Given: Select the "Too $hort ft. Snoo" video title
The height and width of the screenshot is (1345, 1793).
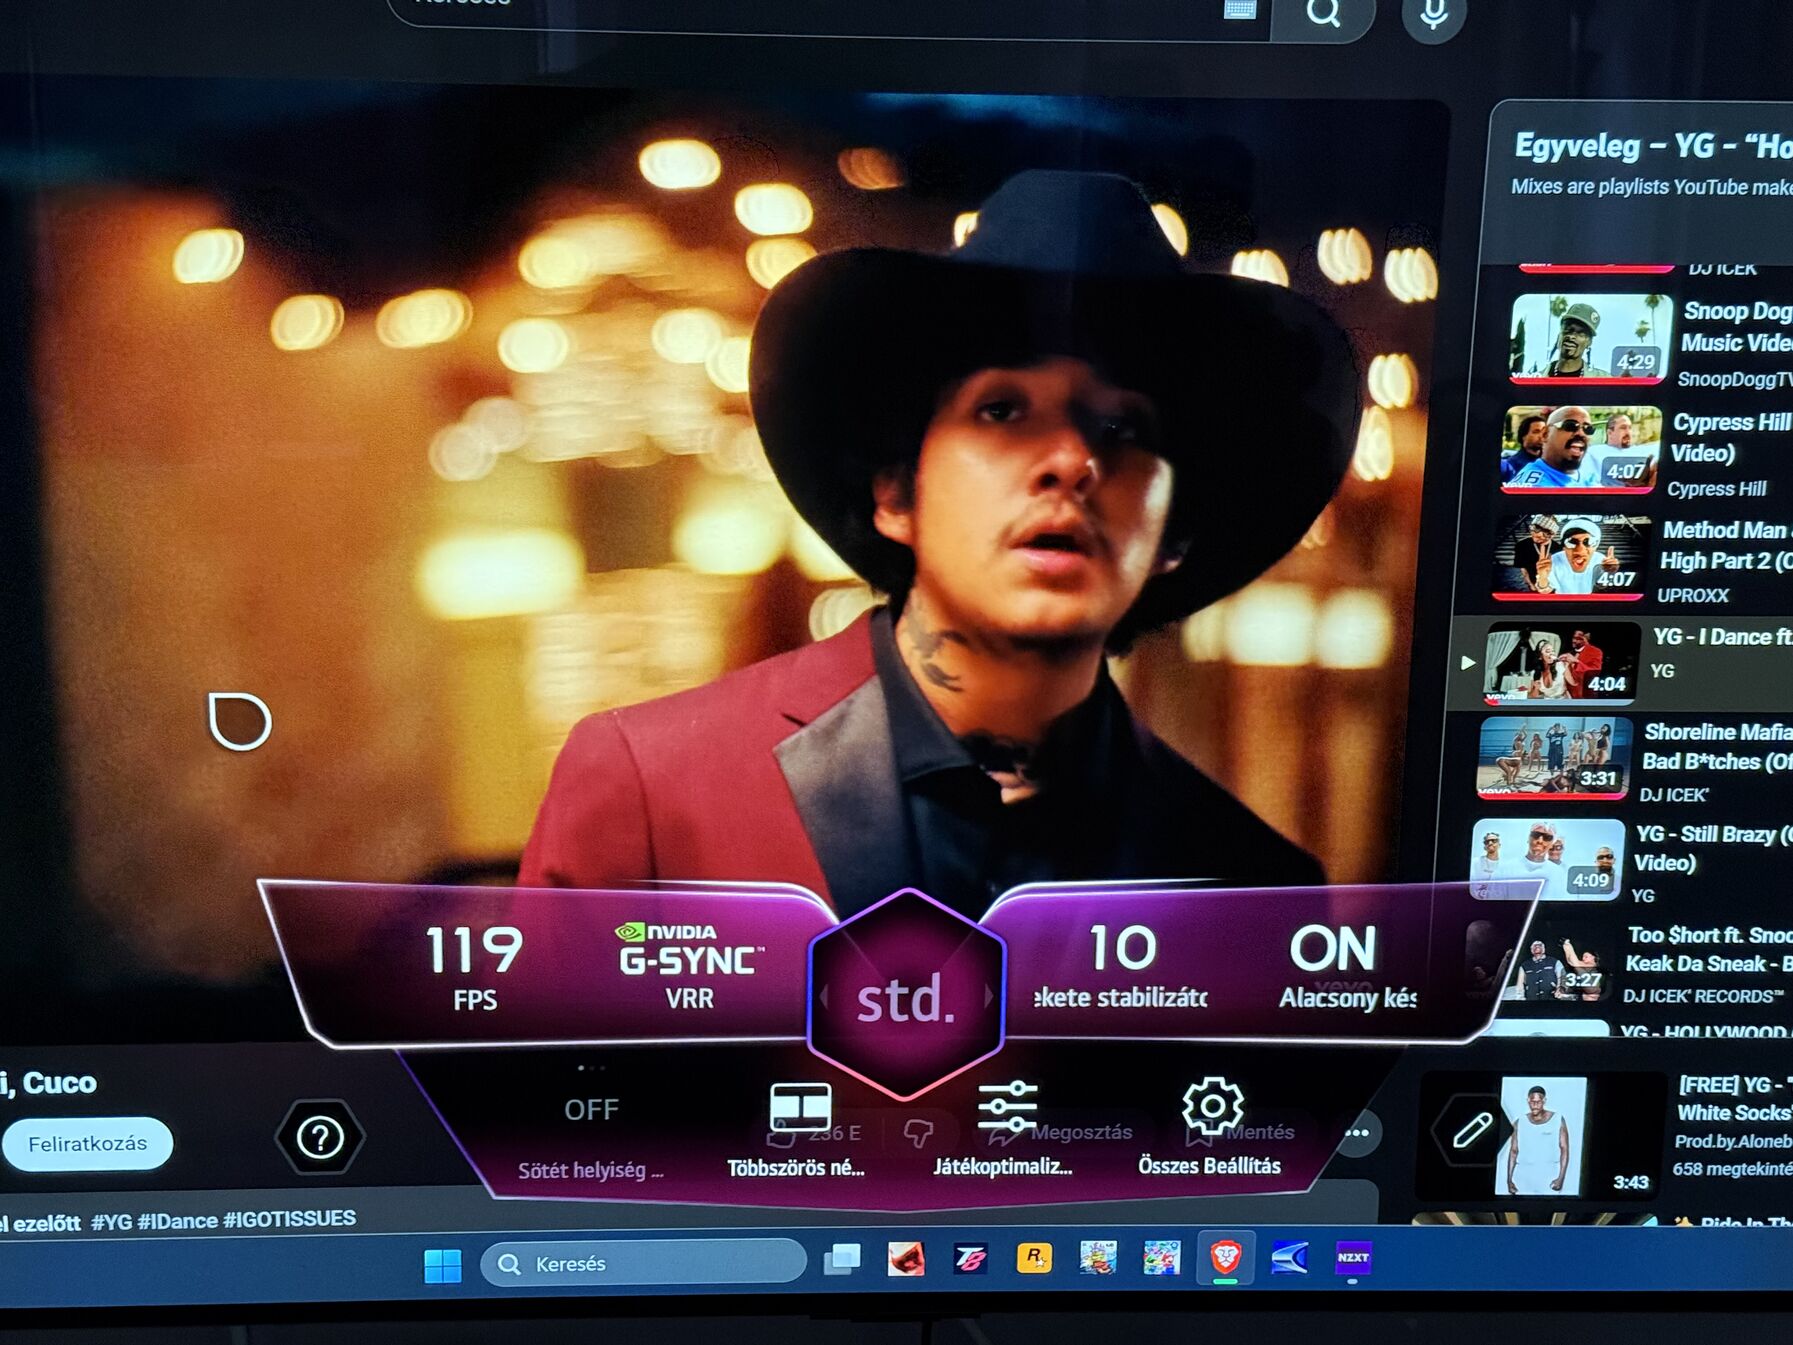Looking at the screenshot, I should (x=1709, y=949).
